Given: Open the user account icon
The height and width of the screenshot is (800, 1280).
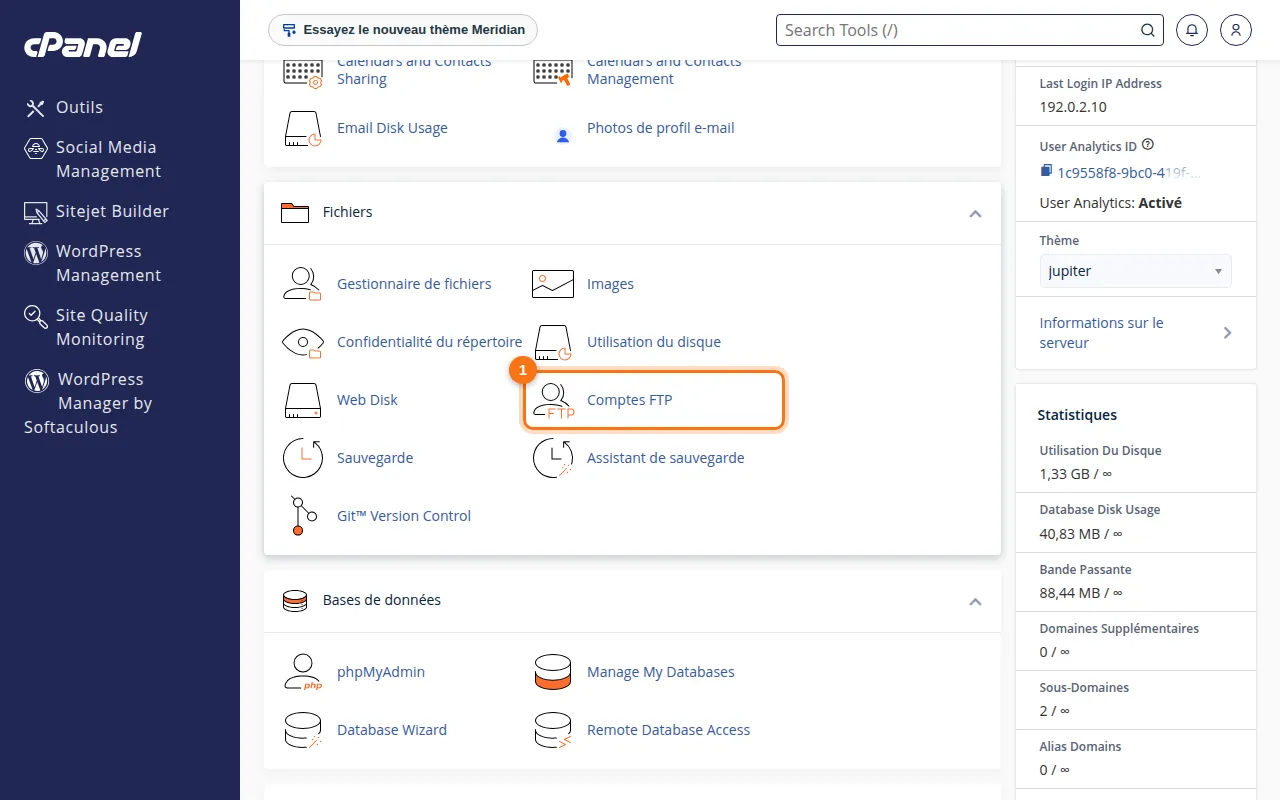Looking at the screenshot, I should 1236,30.
